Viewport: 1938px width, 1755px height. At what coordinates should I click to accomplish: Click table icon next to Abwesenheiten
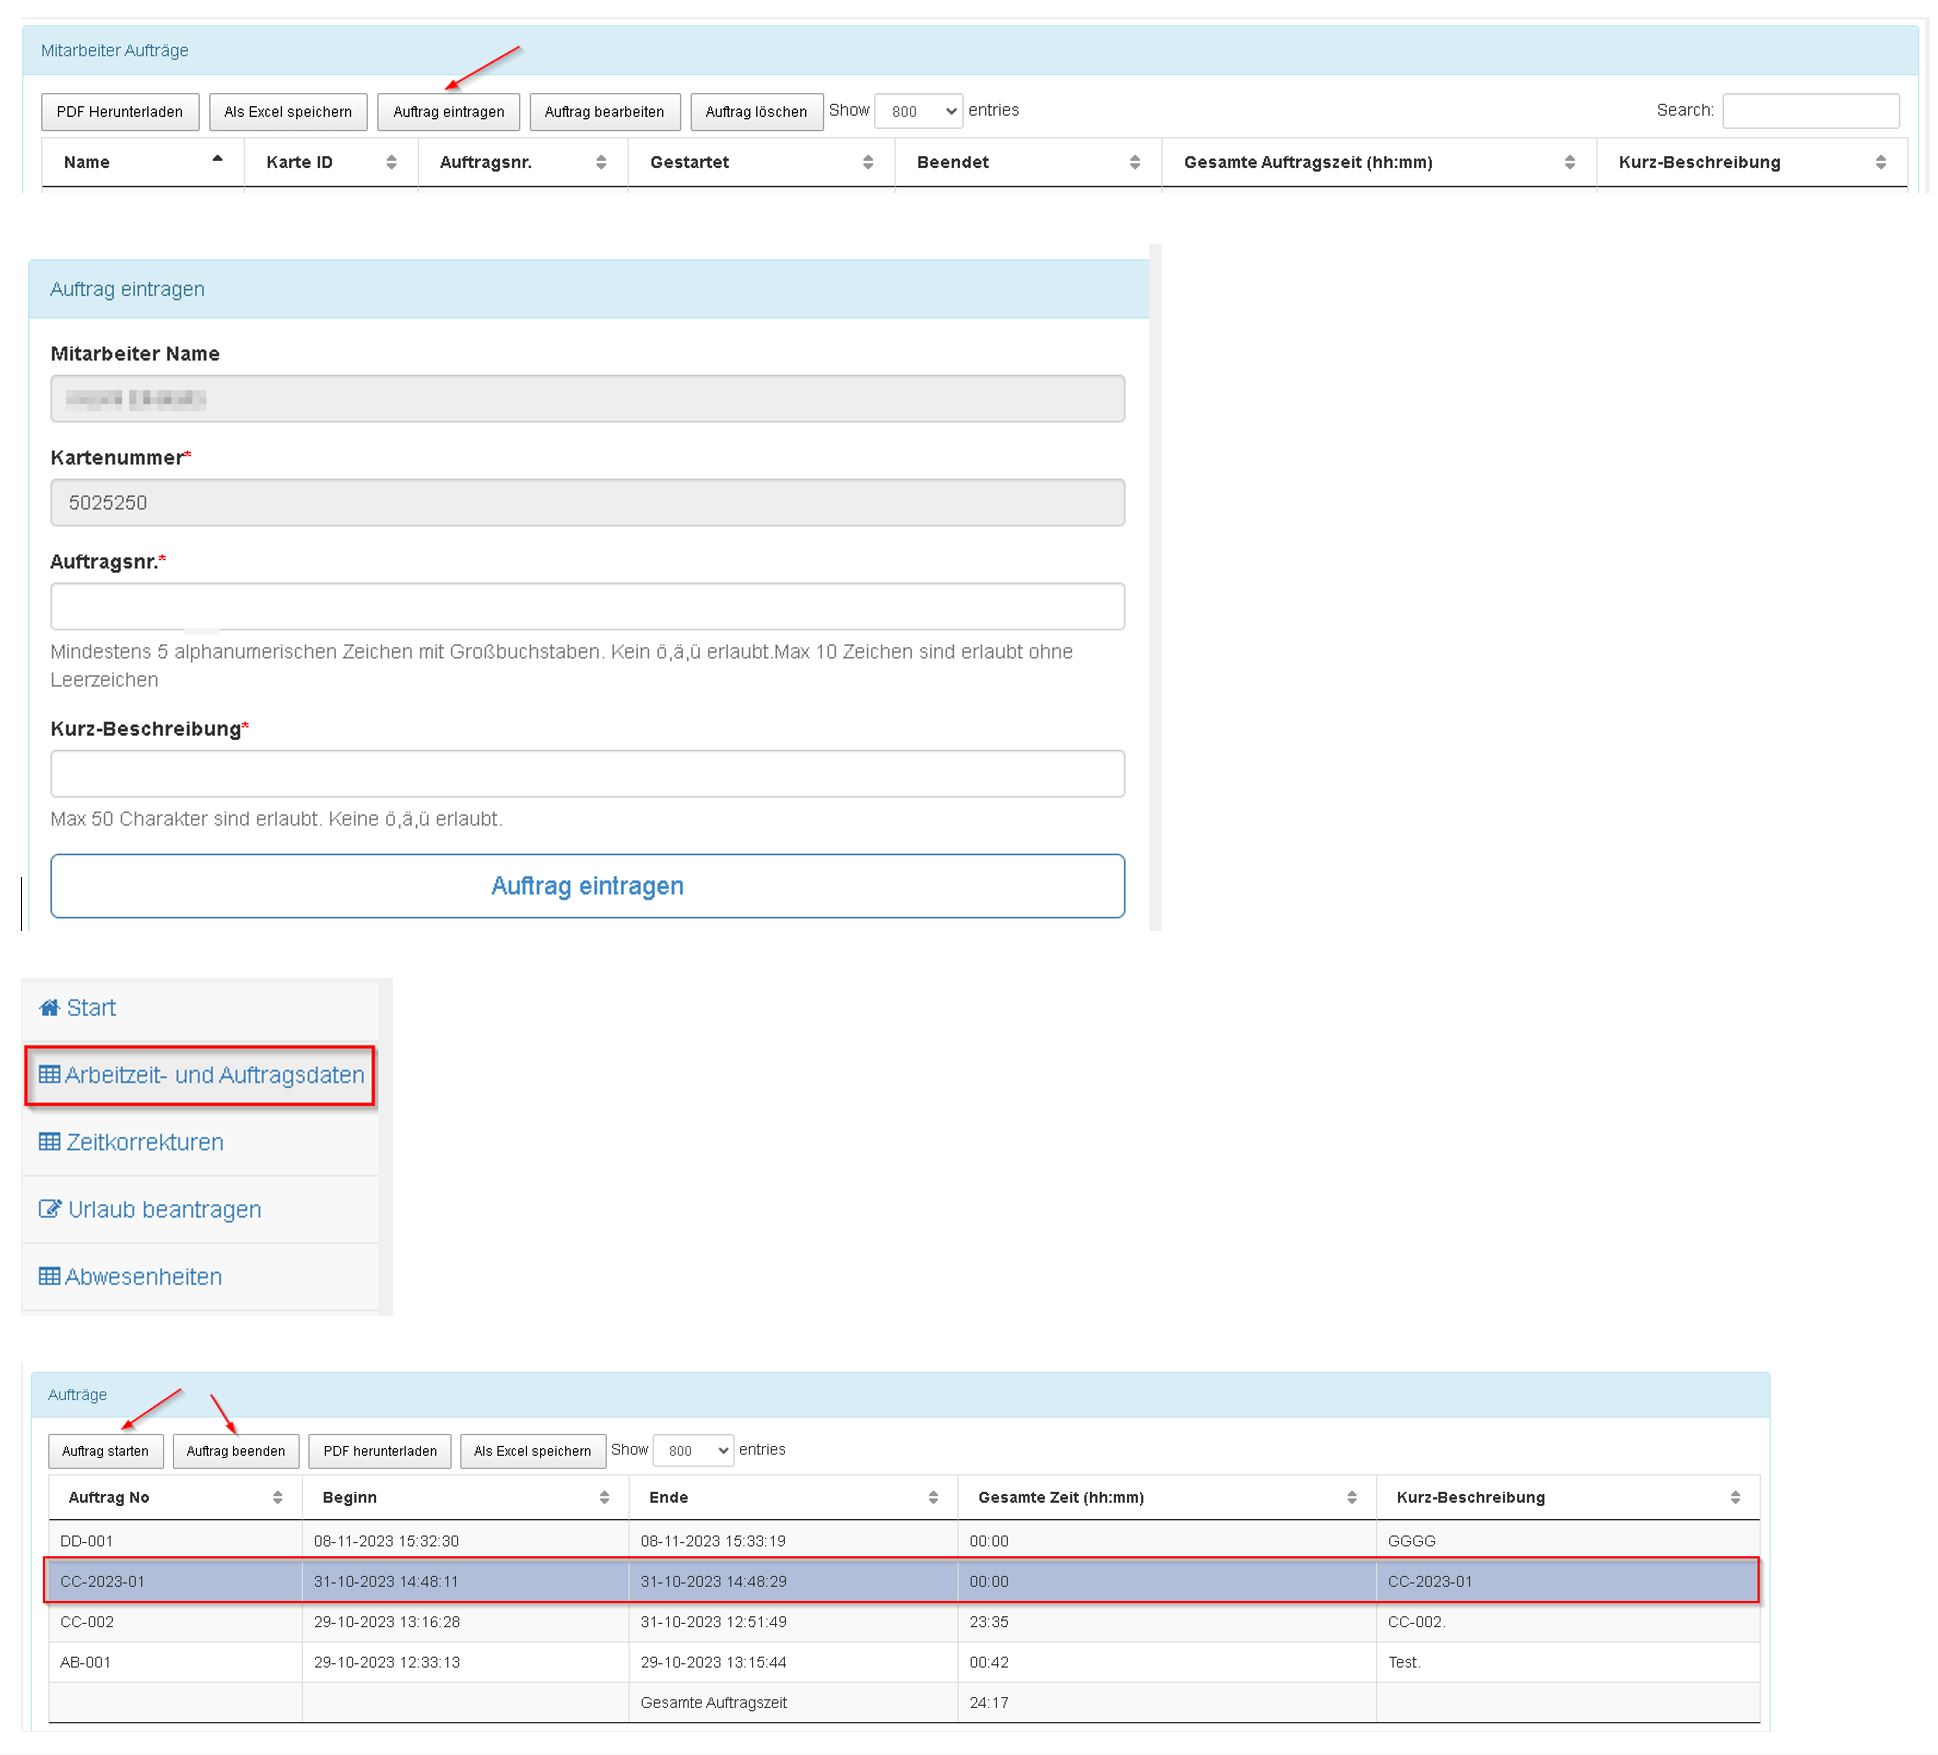point(49,1275)
